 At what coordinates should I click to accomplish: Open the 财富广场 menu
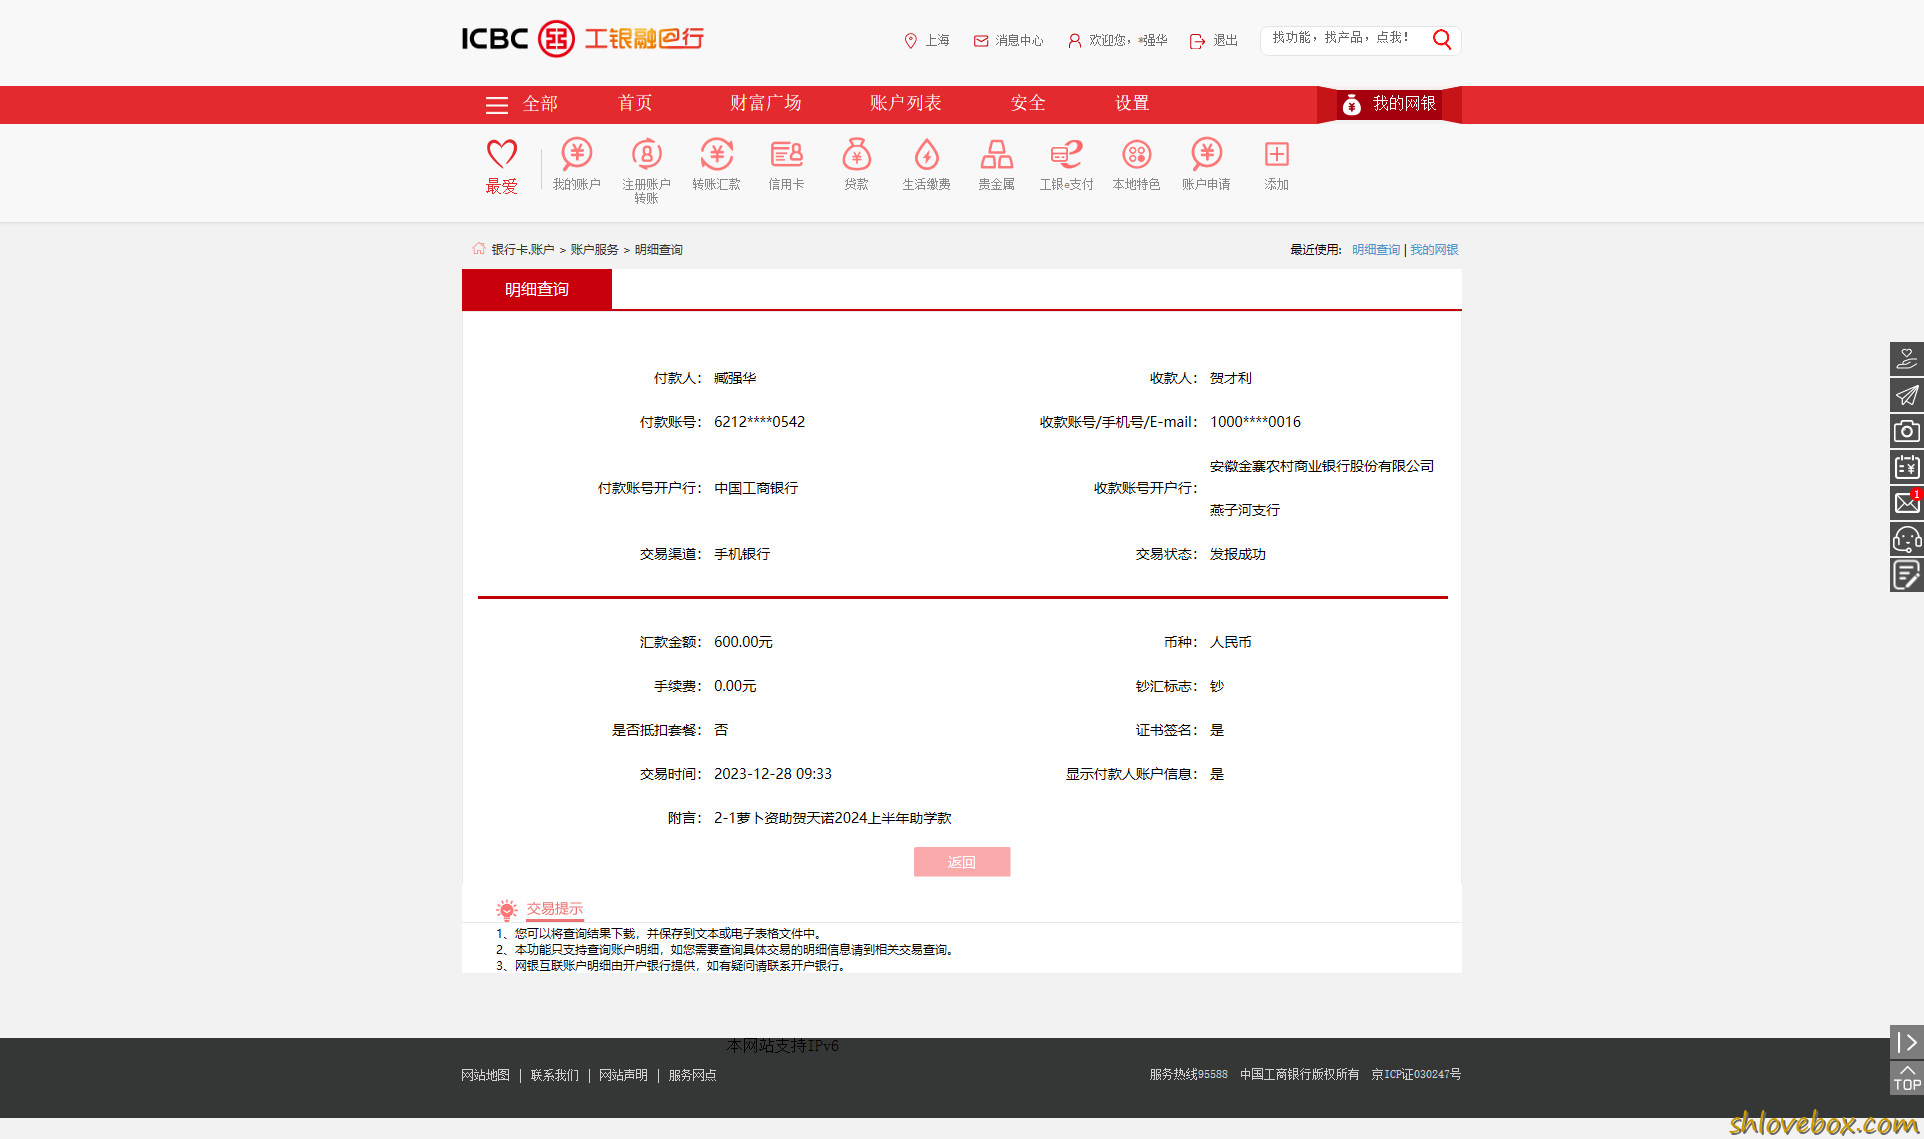(x=766, y=103)
